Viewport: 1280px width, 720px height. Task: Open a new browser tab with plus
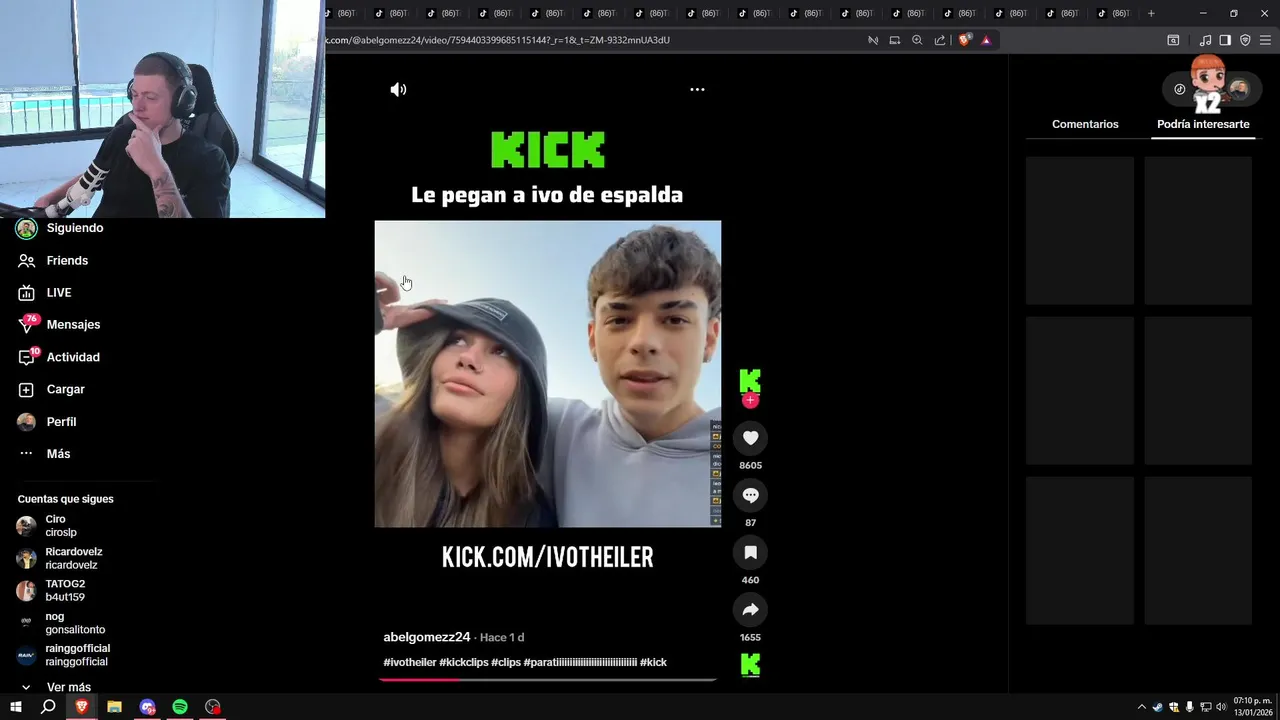(1151, 13)
